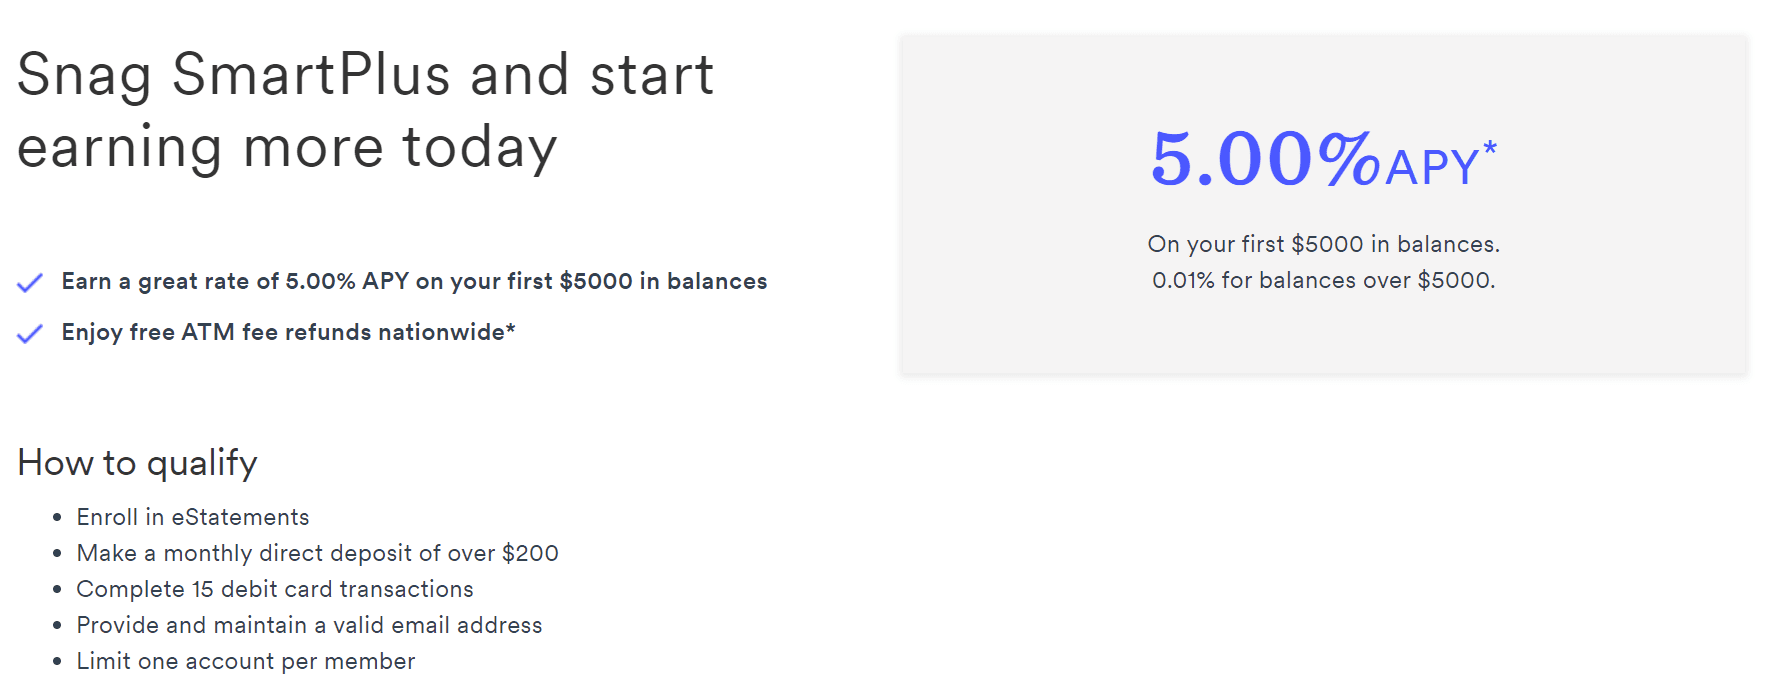
Task: Click 'Enroll in eStatements' requirement
Action: 193,517
